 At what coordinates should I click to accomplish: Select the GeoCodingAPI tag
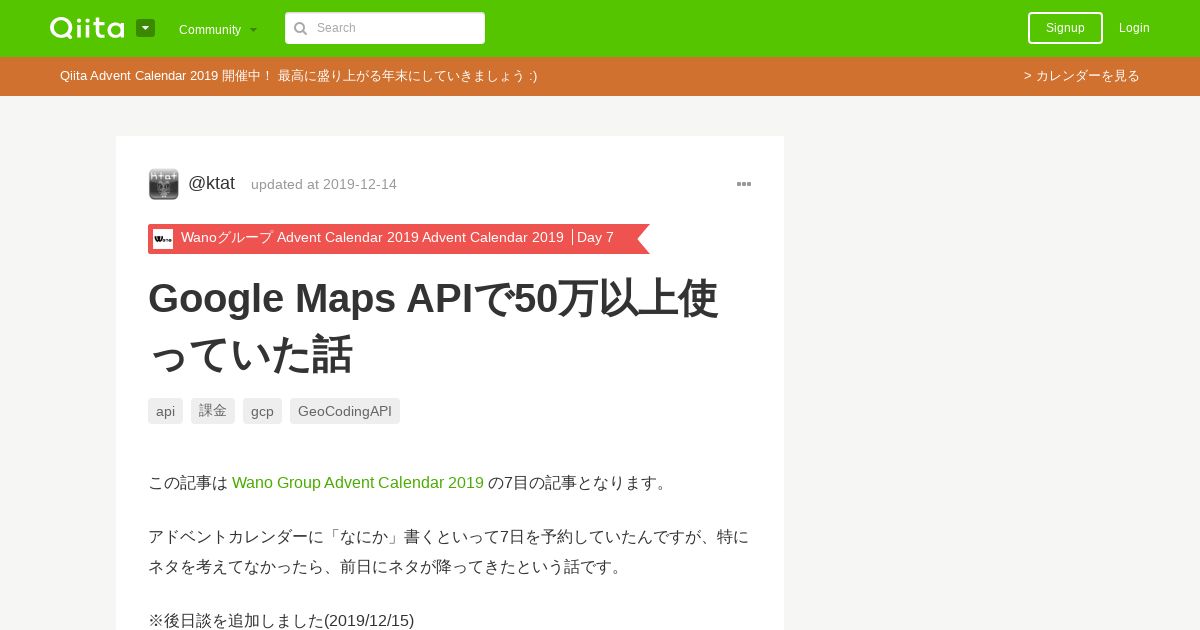pyautogui.click(x=345, y=411)
